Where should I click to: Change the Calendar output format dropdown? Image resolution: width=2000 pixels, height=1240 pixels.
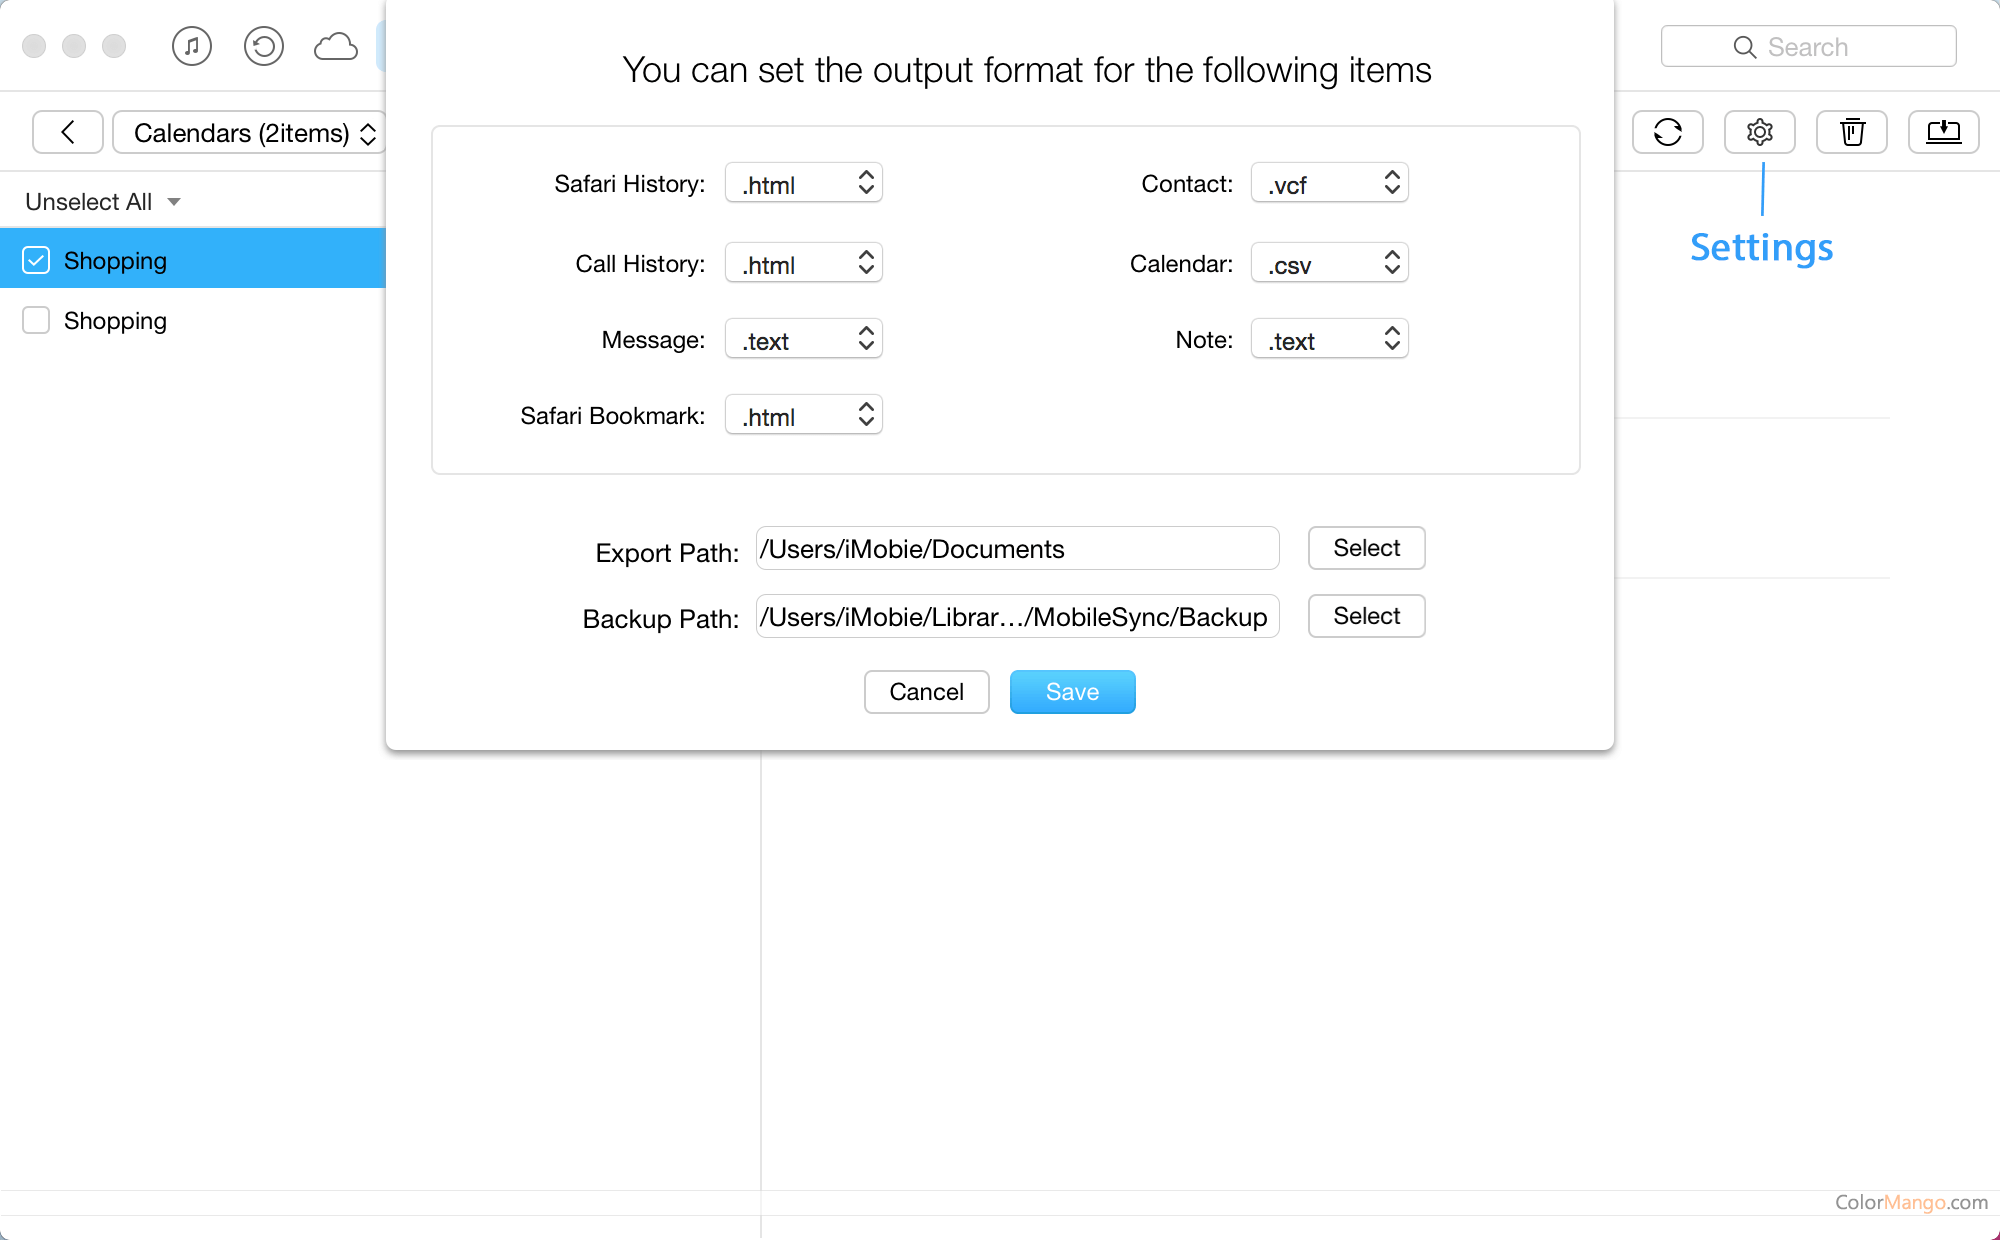tap(1330, 263)
